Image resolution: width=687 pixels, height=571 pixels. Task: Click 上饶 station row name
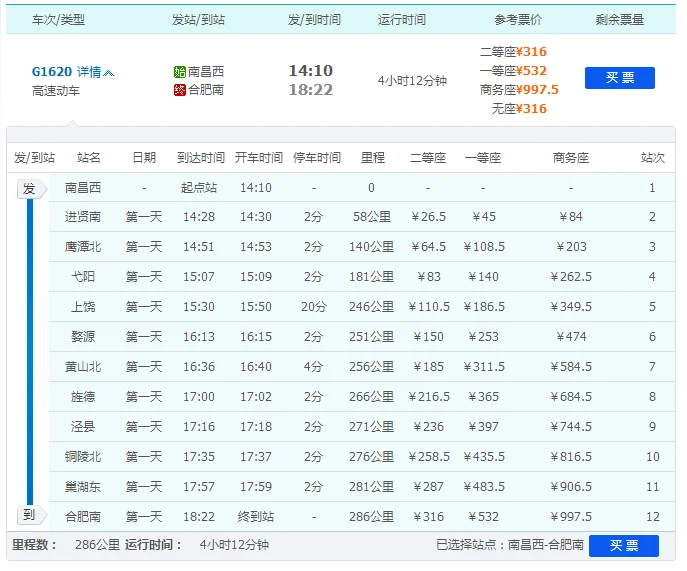tap(83, 307)
